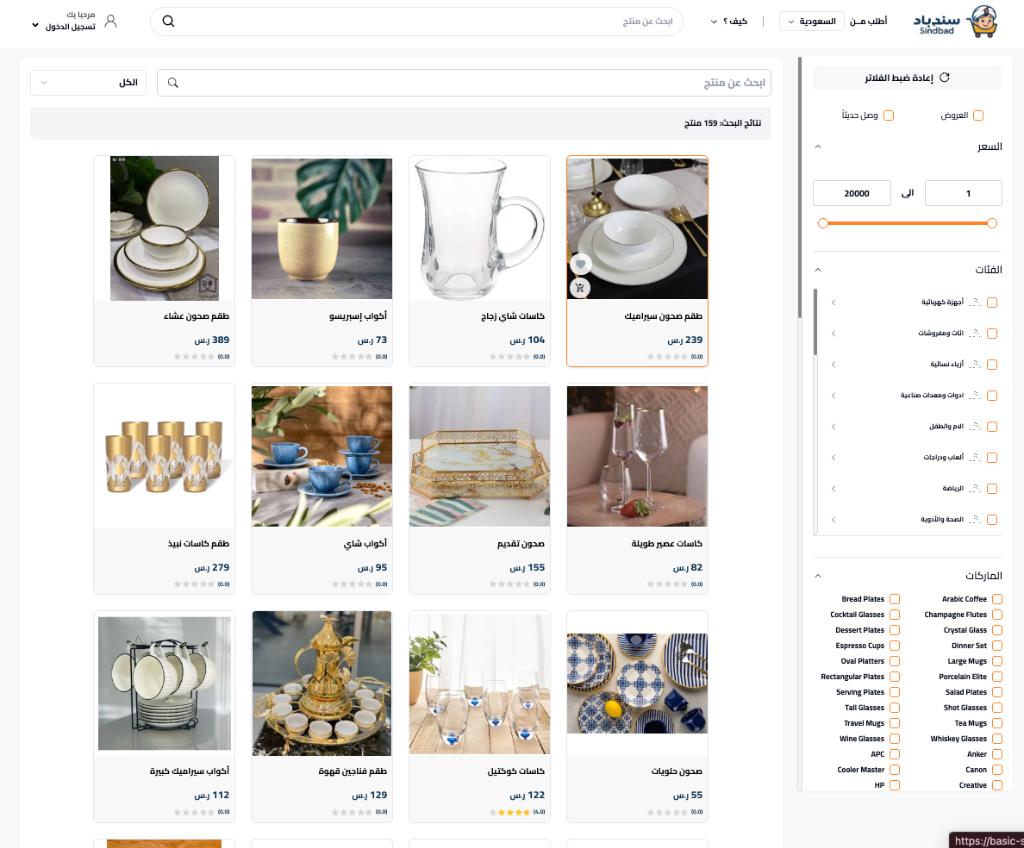Check the Bread Plates brand checkbox
Image resolution: width=1024 pixels, height=848 pixels.
click(x=895, y=599)
